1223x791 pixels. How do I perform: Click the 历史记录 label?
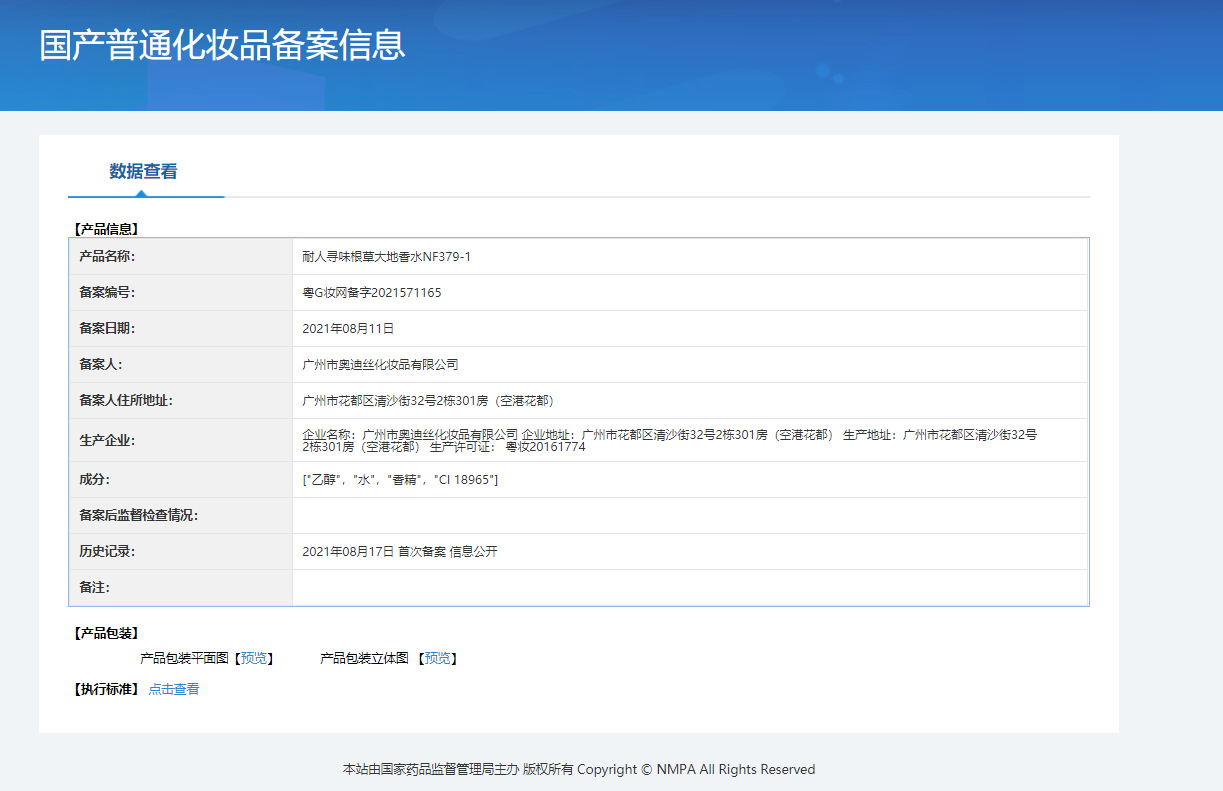click(107, 552)
